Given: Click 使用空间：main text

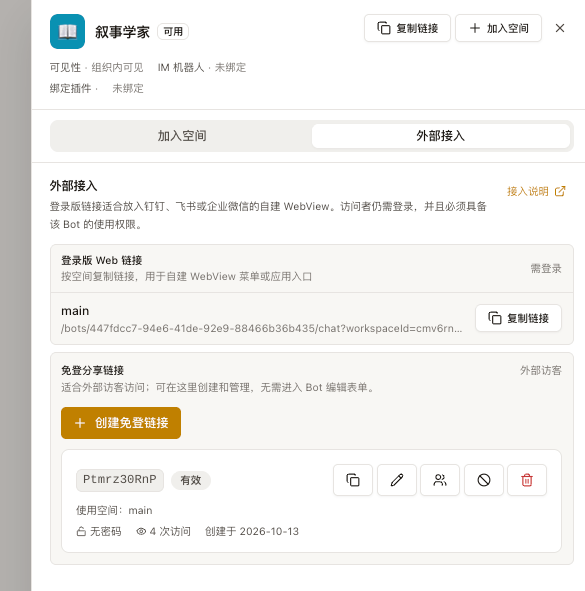Looking at the screenshot, I should (x=114, y=510).
